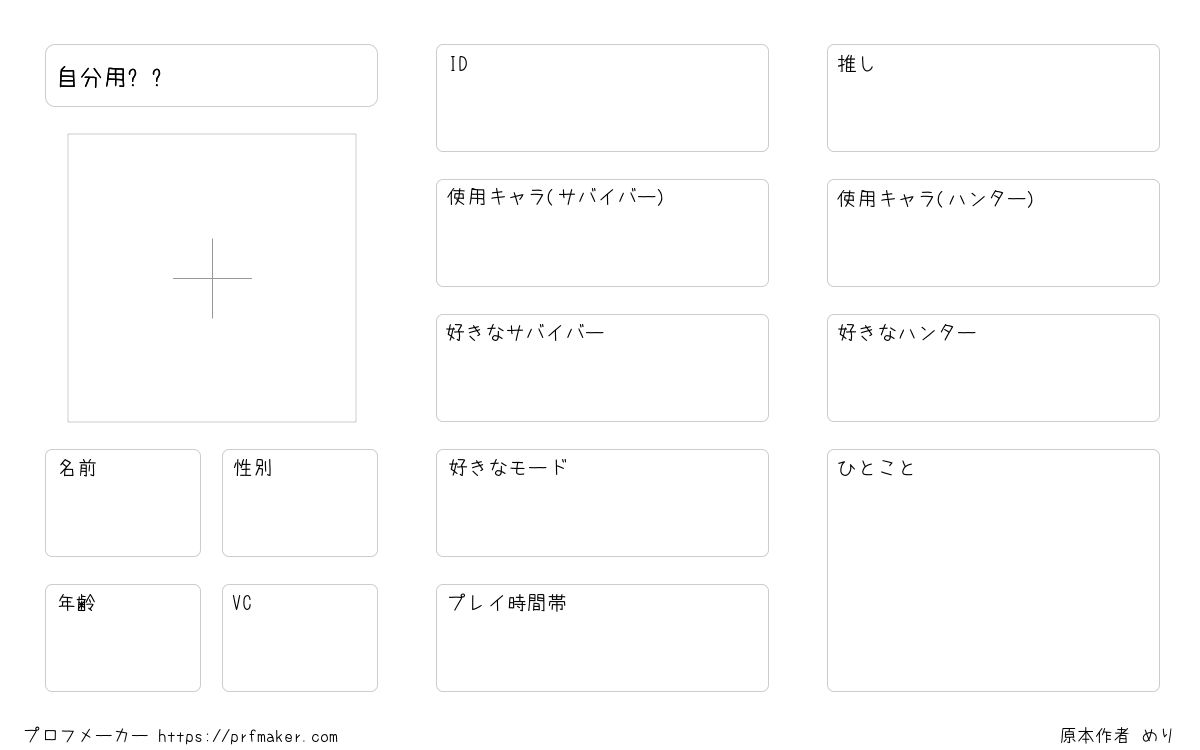
Task: Click the image placeholder cross icon
Action: 212,278
